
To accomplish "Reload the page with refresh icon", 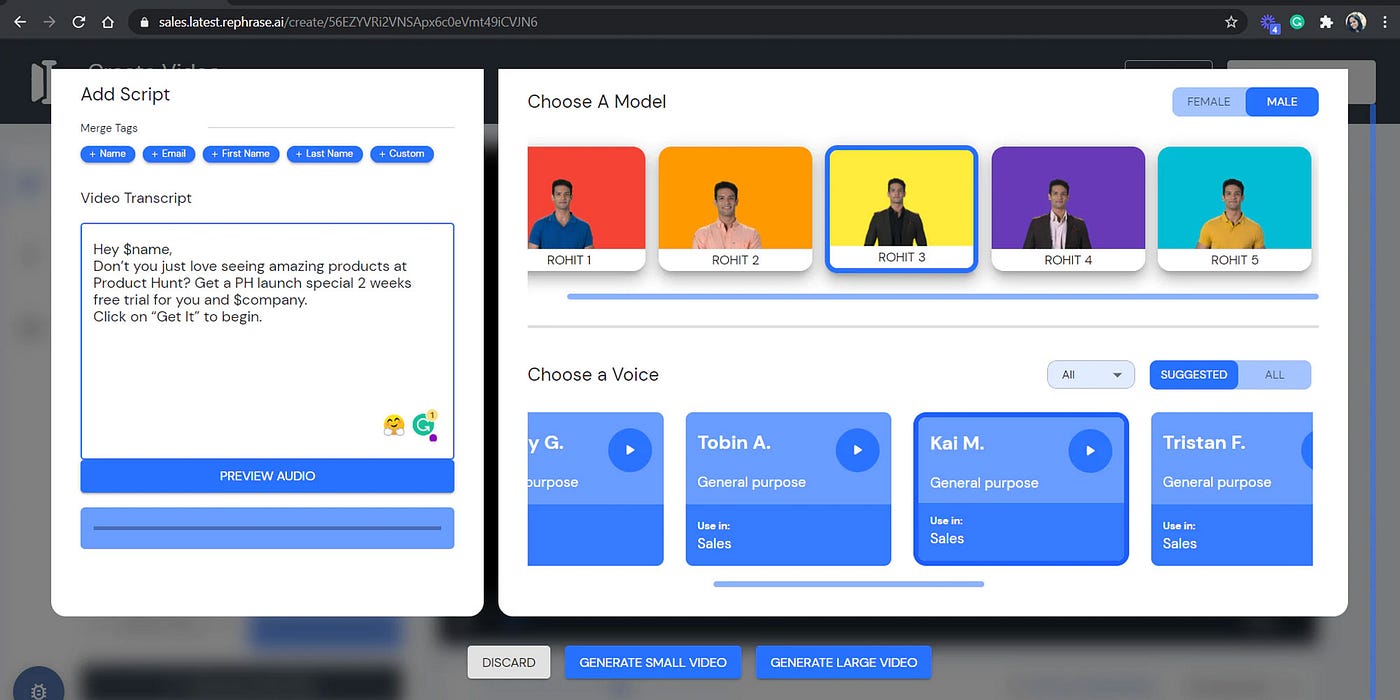I will (x=79, y=21).
